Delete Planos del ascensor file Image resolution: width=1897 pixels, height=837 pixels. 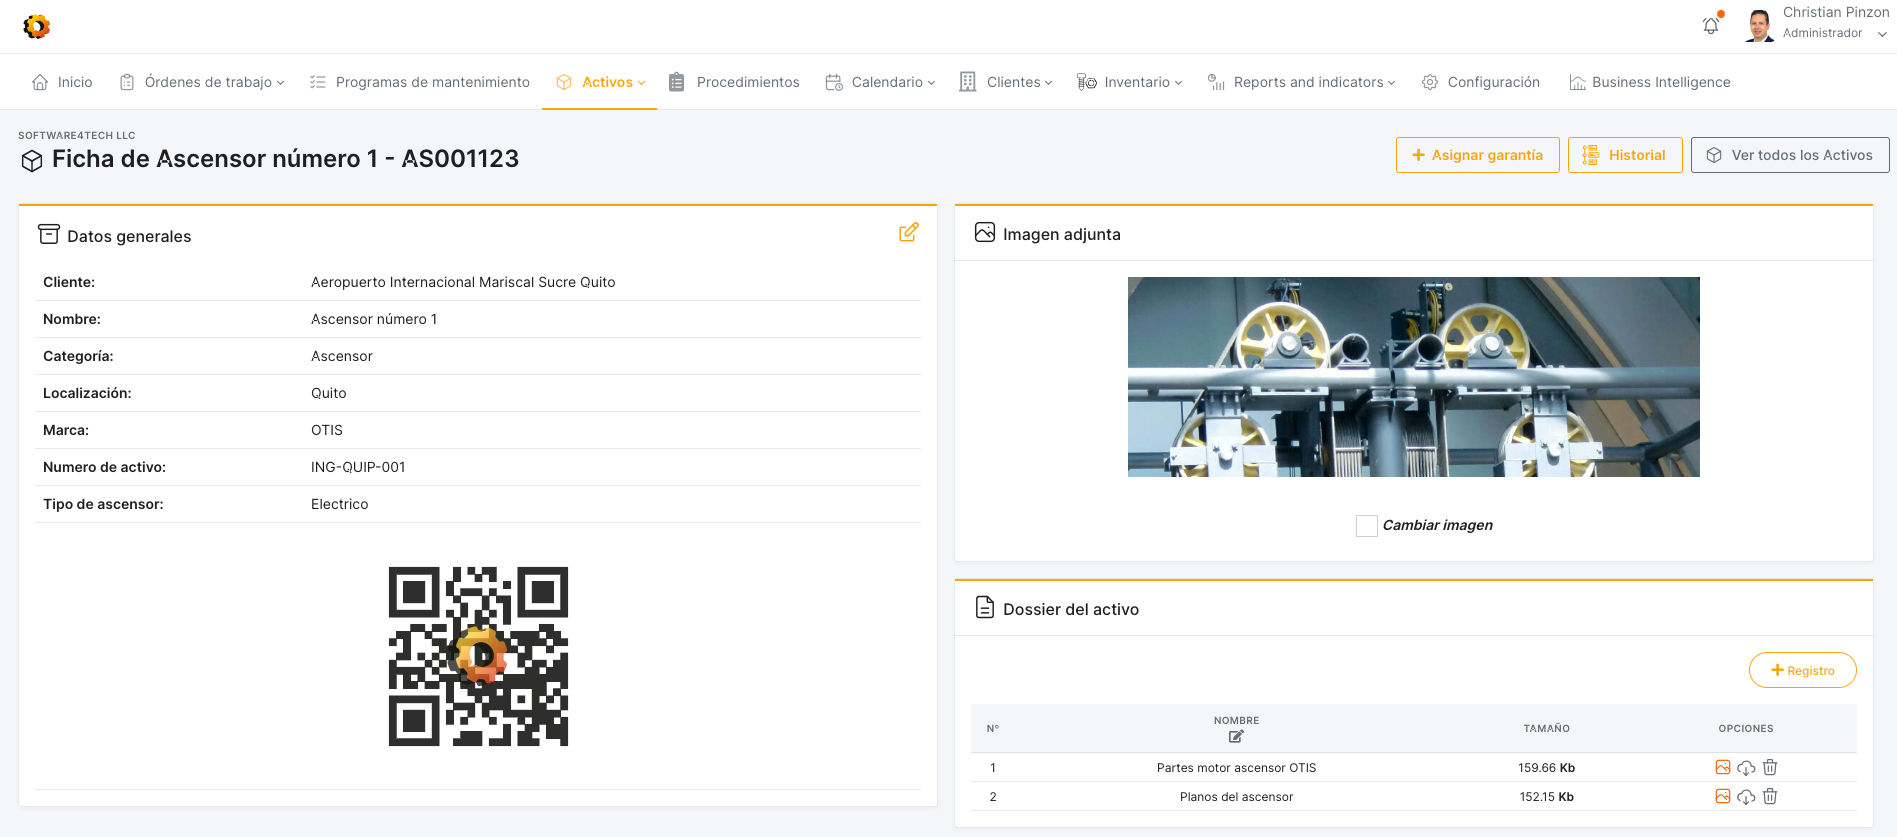point(1770,796)
